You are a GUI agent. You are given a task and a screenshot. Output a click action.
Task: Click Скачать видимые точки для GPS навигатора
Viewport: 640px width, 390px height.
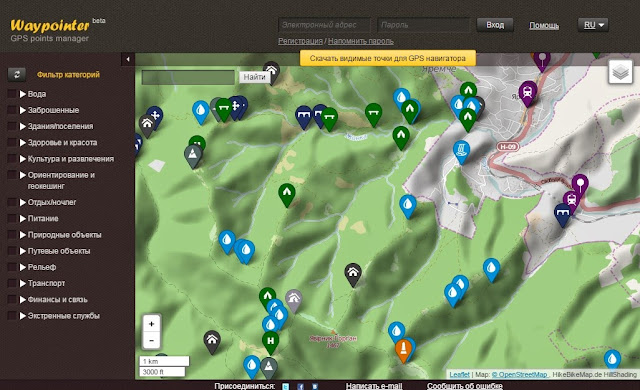click(x=388, y=58)
